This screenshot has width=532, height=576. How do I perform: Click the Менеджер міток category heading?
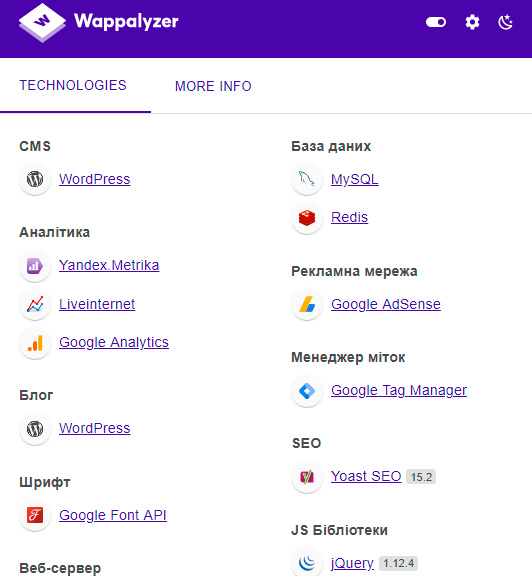[348, 357]
